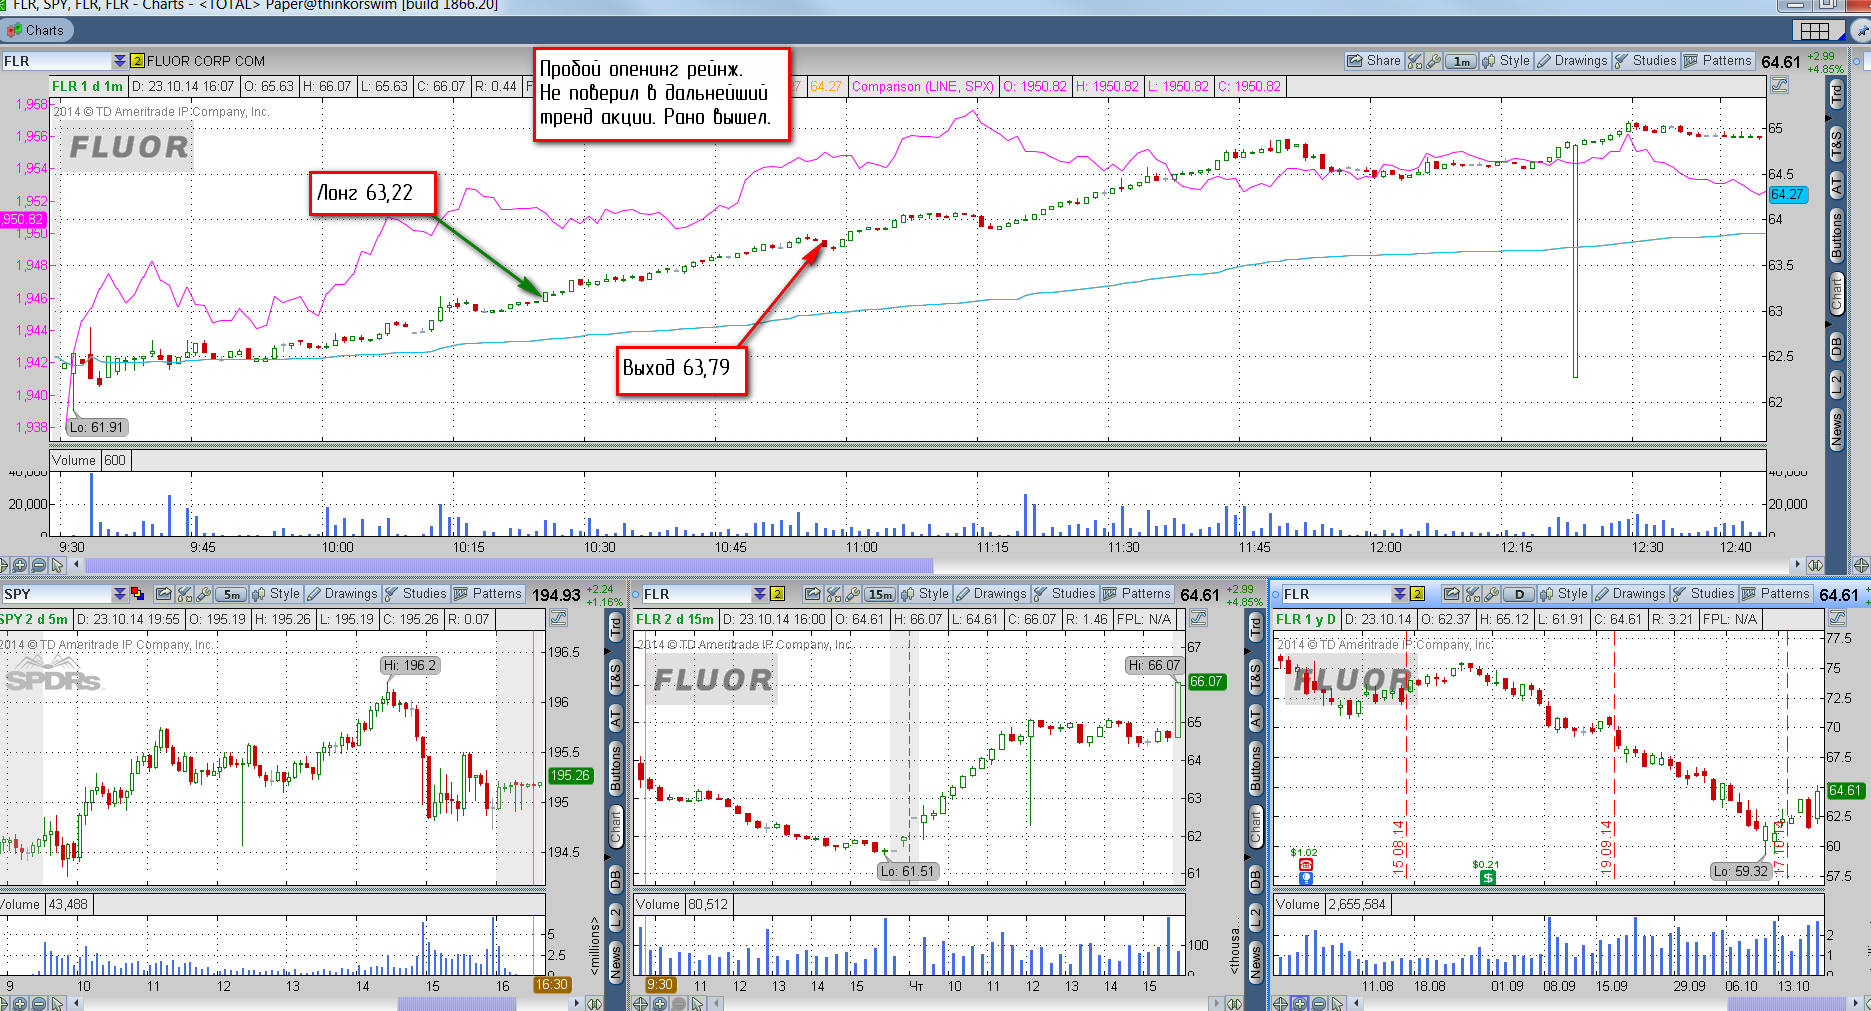The height and width of the screenshot is (1011, 1871).
Task: Expand symbol dropdown arrow next to main FLR field
Action: tap(120, 61)
